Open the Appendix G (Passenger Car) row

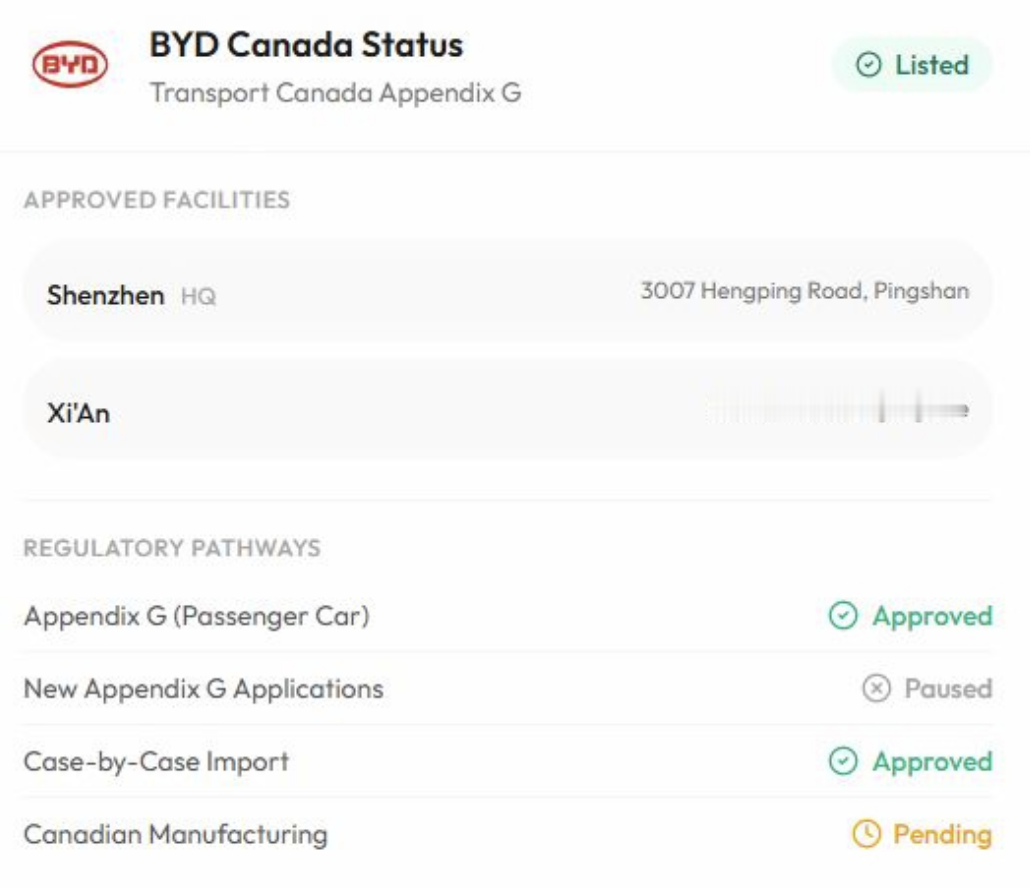(197, 616)
